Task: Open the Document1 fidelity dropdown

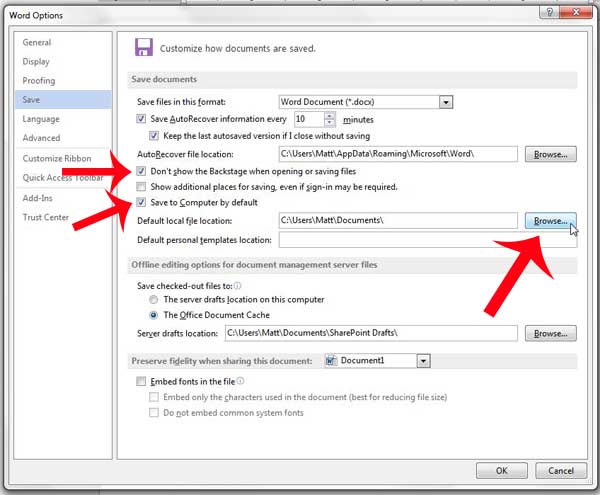Action: point(423,361)
